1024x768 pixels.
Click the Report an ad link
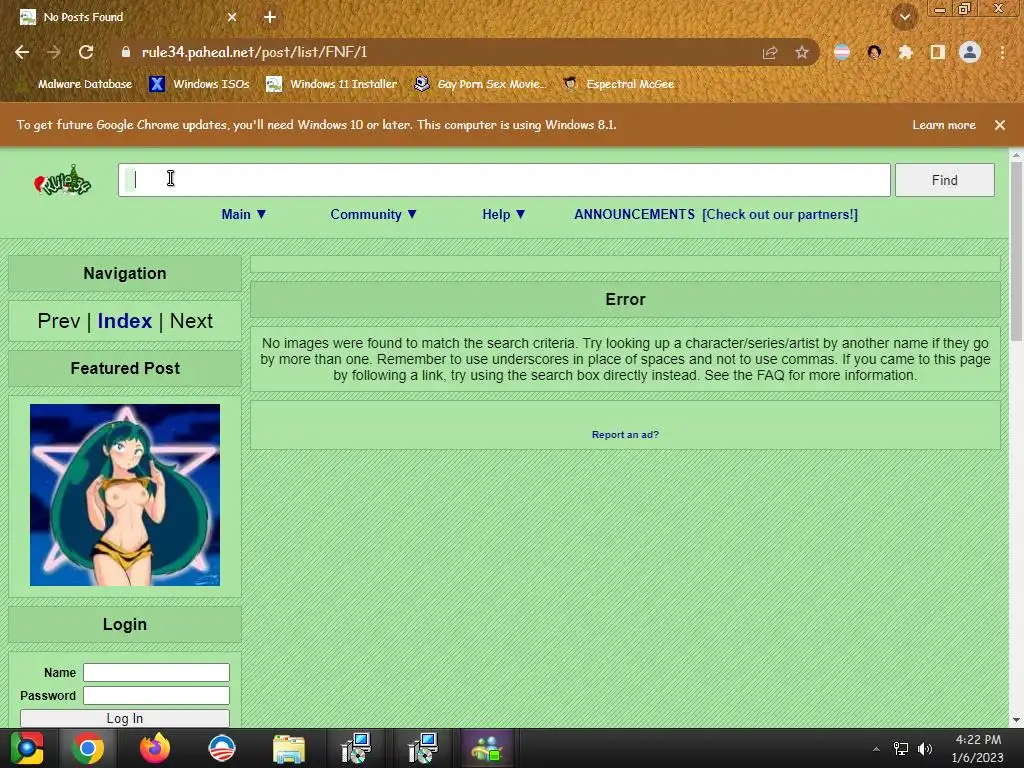[x=625, y=434]
